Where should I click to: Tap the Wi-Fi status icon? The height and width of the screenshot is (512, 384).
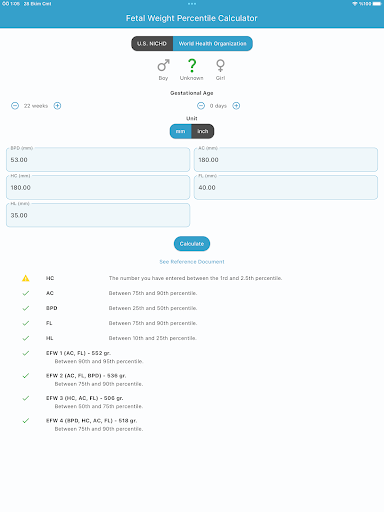[355, 4]
